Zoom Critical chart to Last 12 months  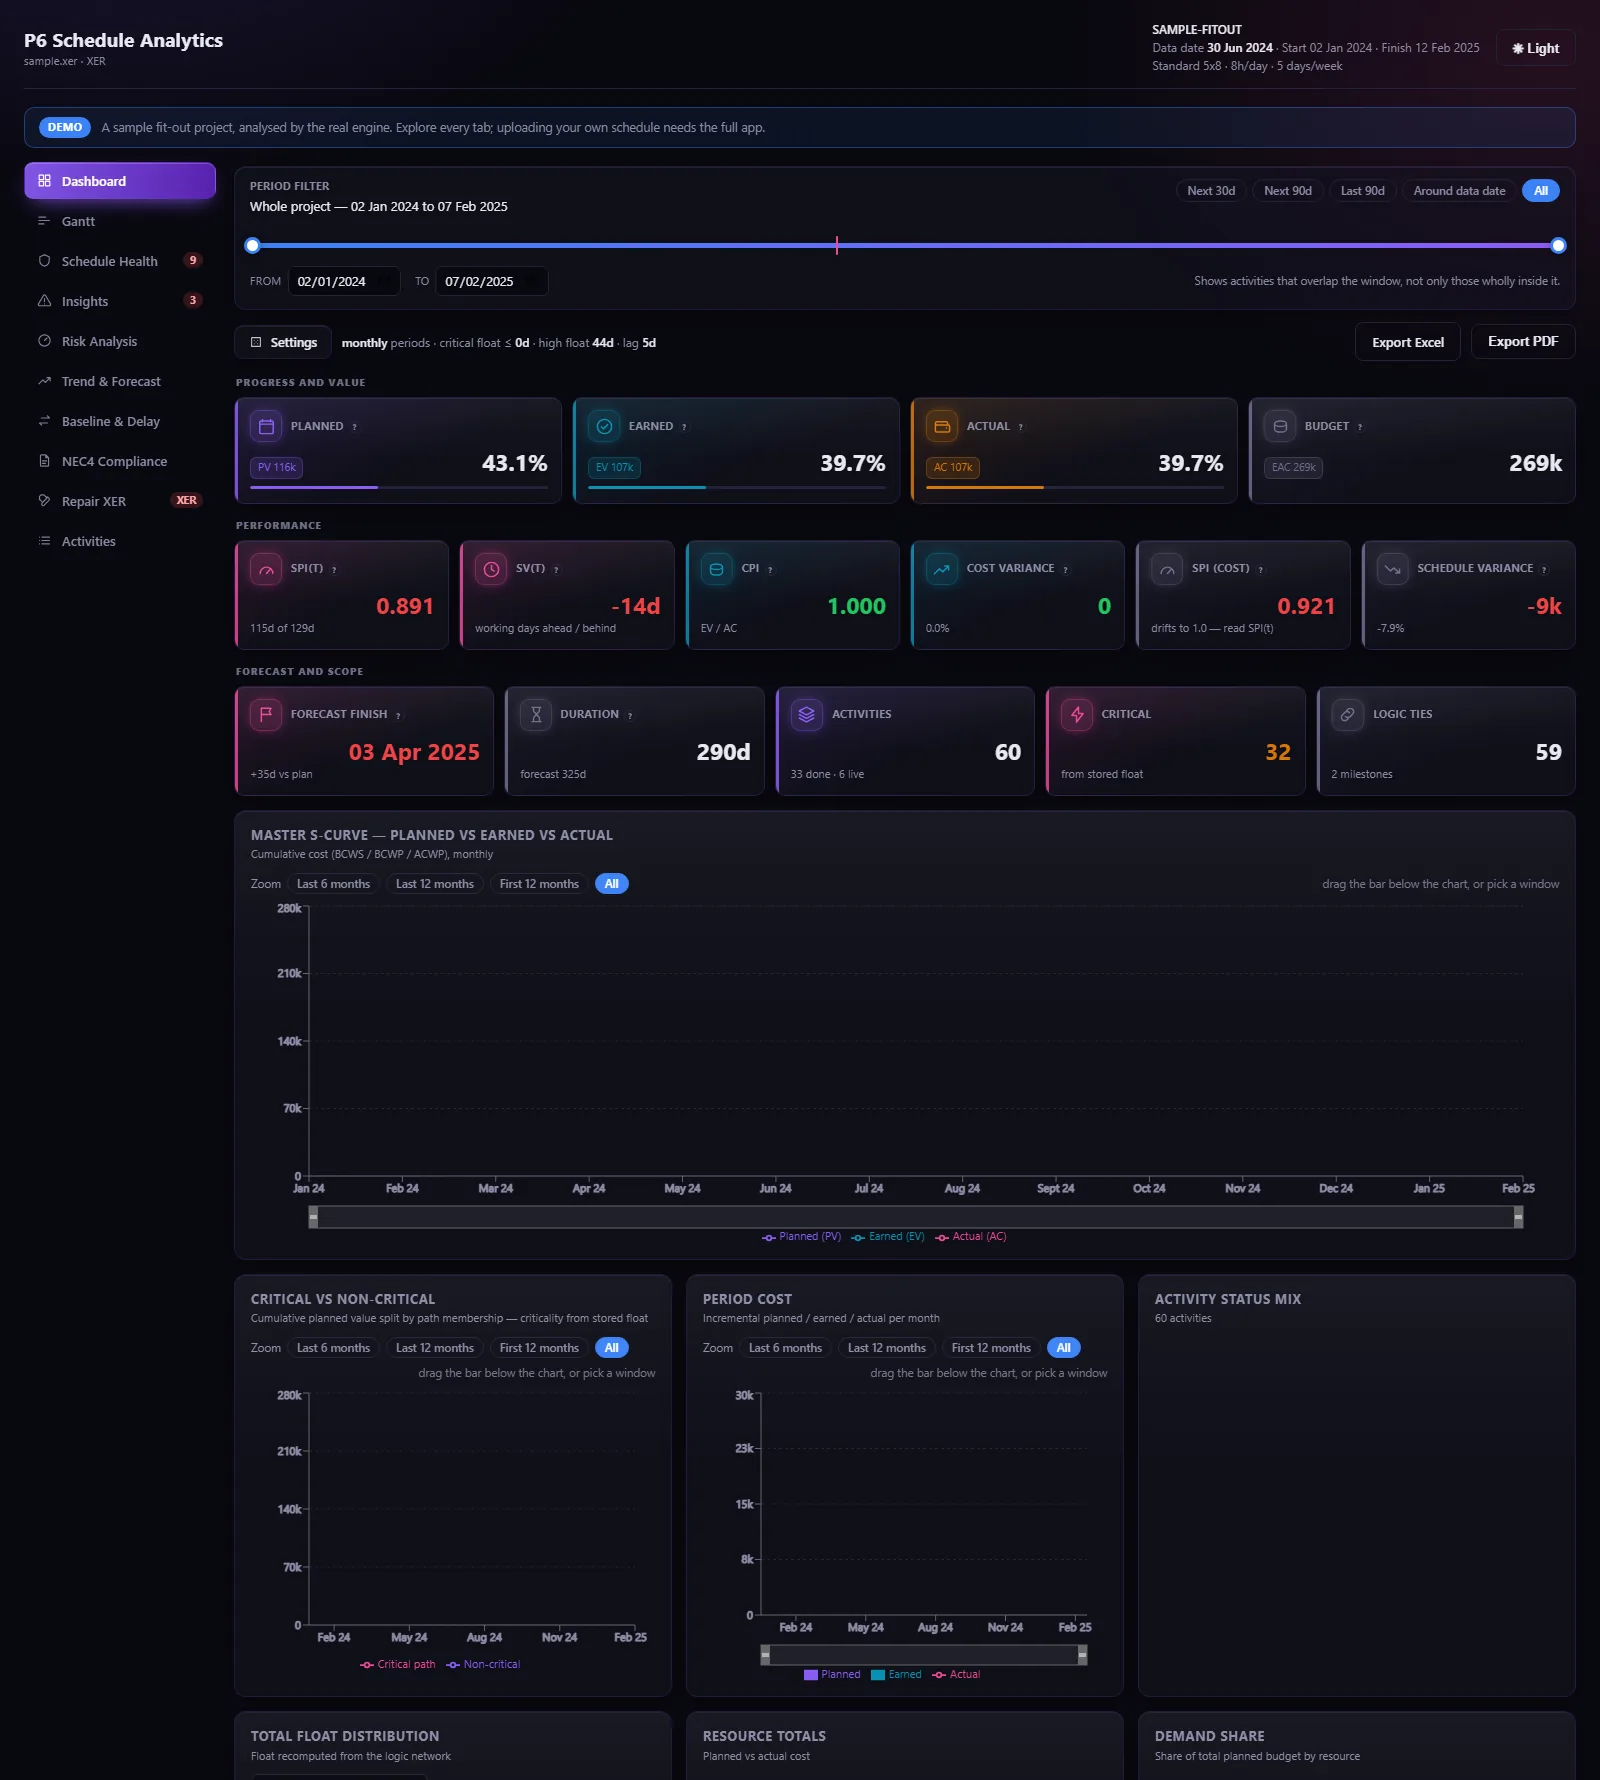click(x=434, y=1348)
